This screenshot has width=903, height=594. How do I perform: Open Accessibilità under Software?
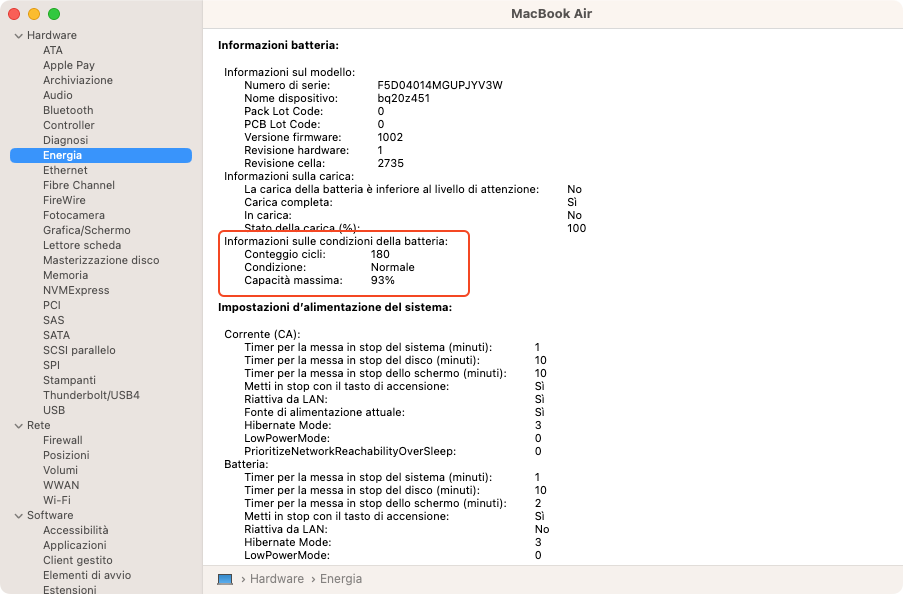point(75,529)
